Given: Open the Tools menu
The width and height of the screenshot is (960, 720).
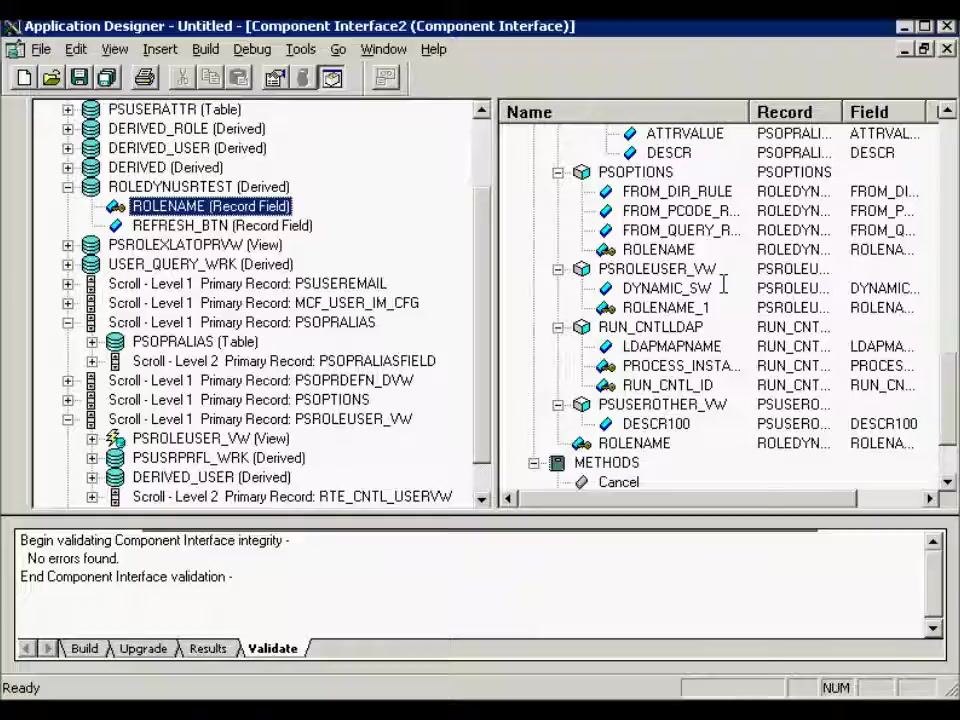Looking at the screenshot, I should (x=301, y=49).
